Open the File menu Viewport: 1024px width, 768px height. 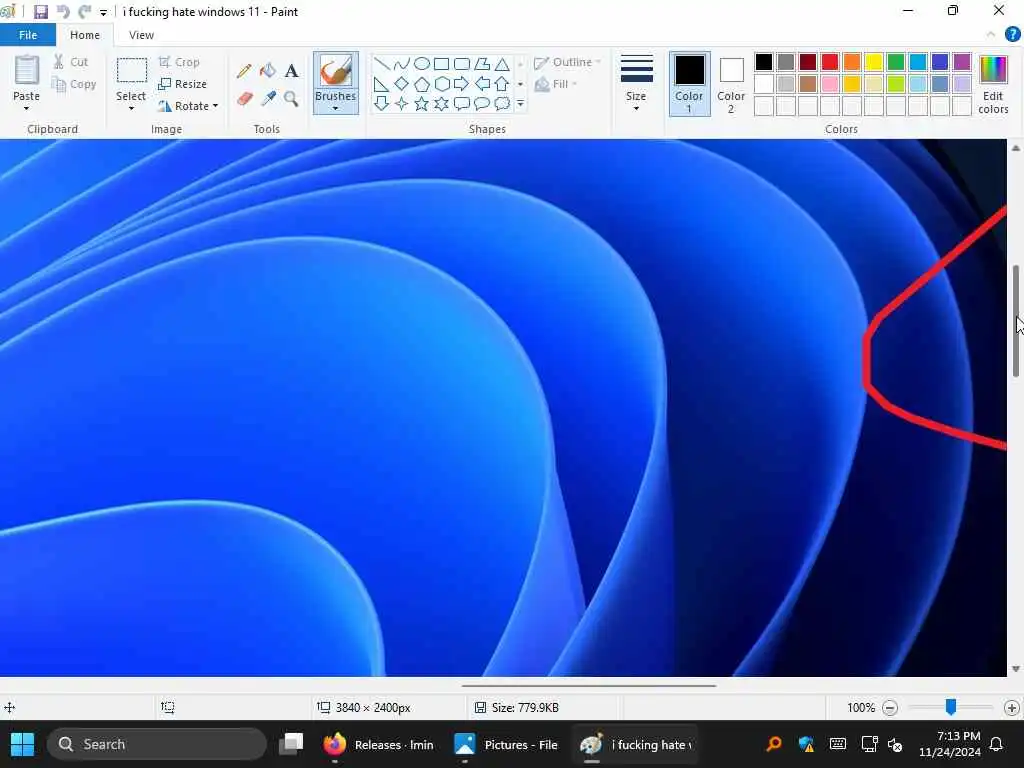click(28, 35)
